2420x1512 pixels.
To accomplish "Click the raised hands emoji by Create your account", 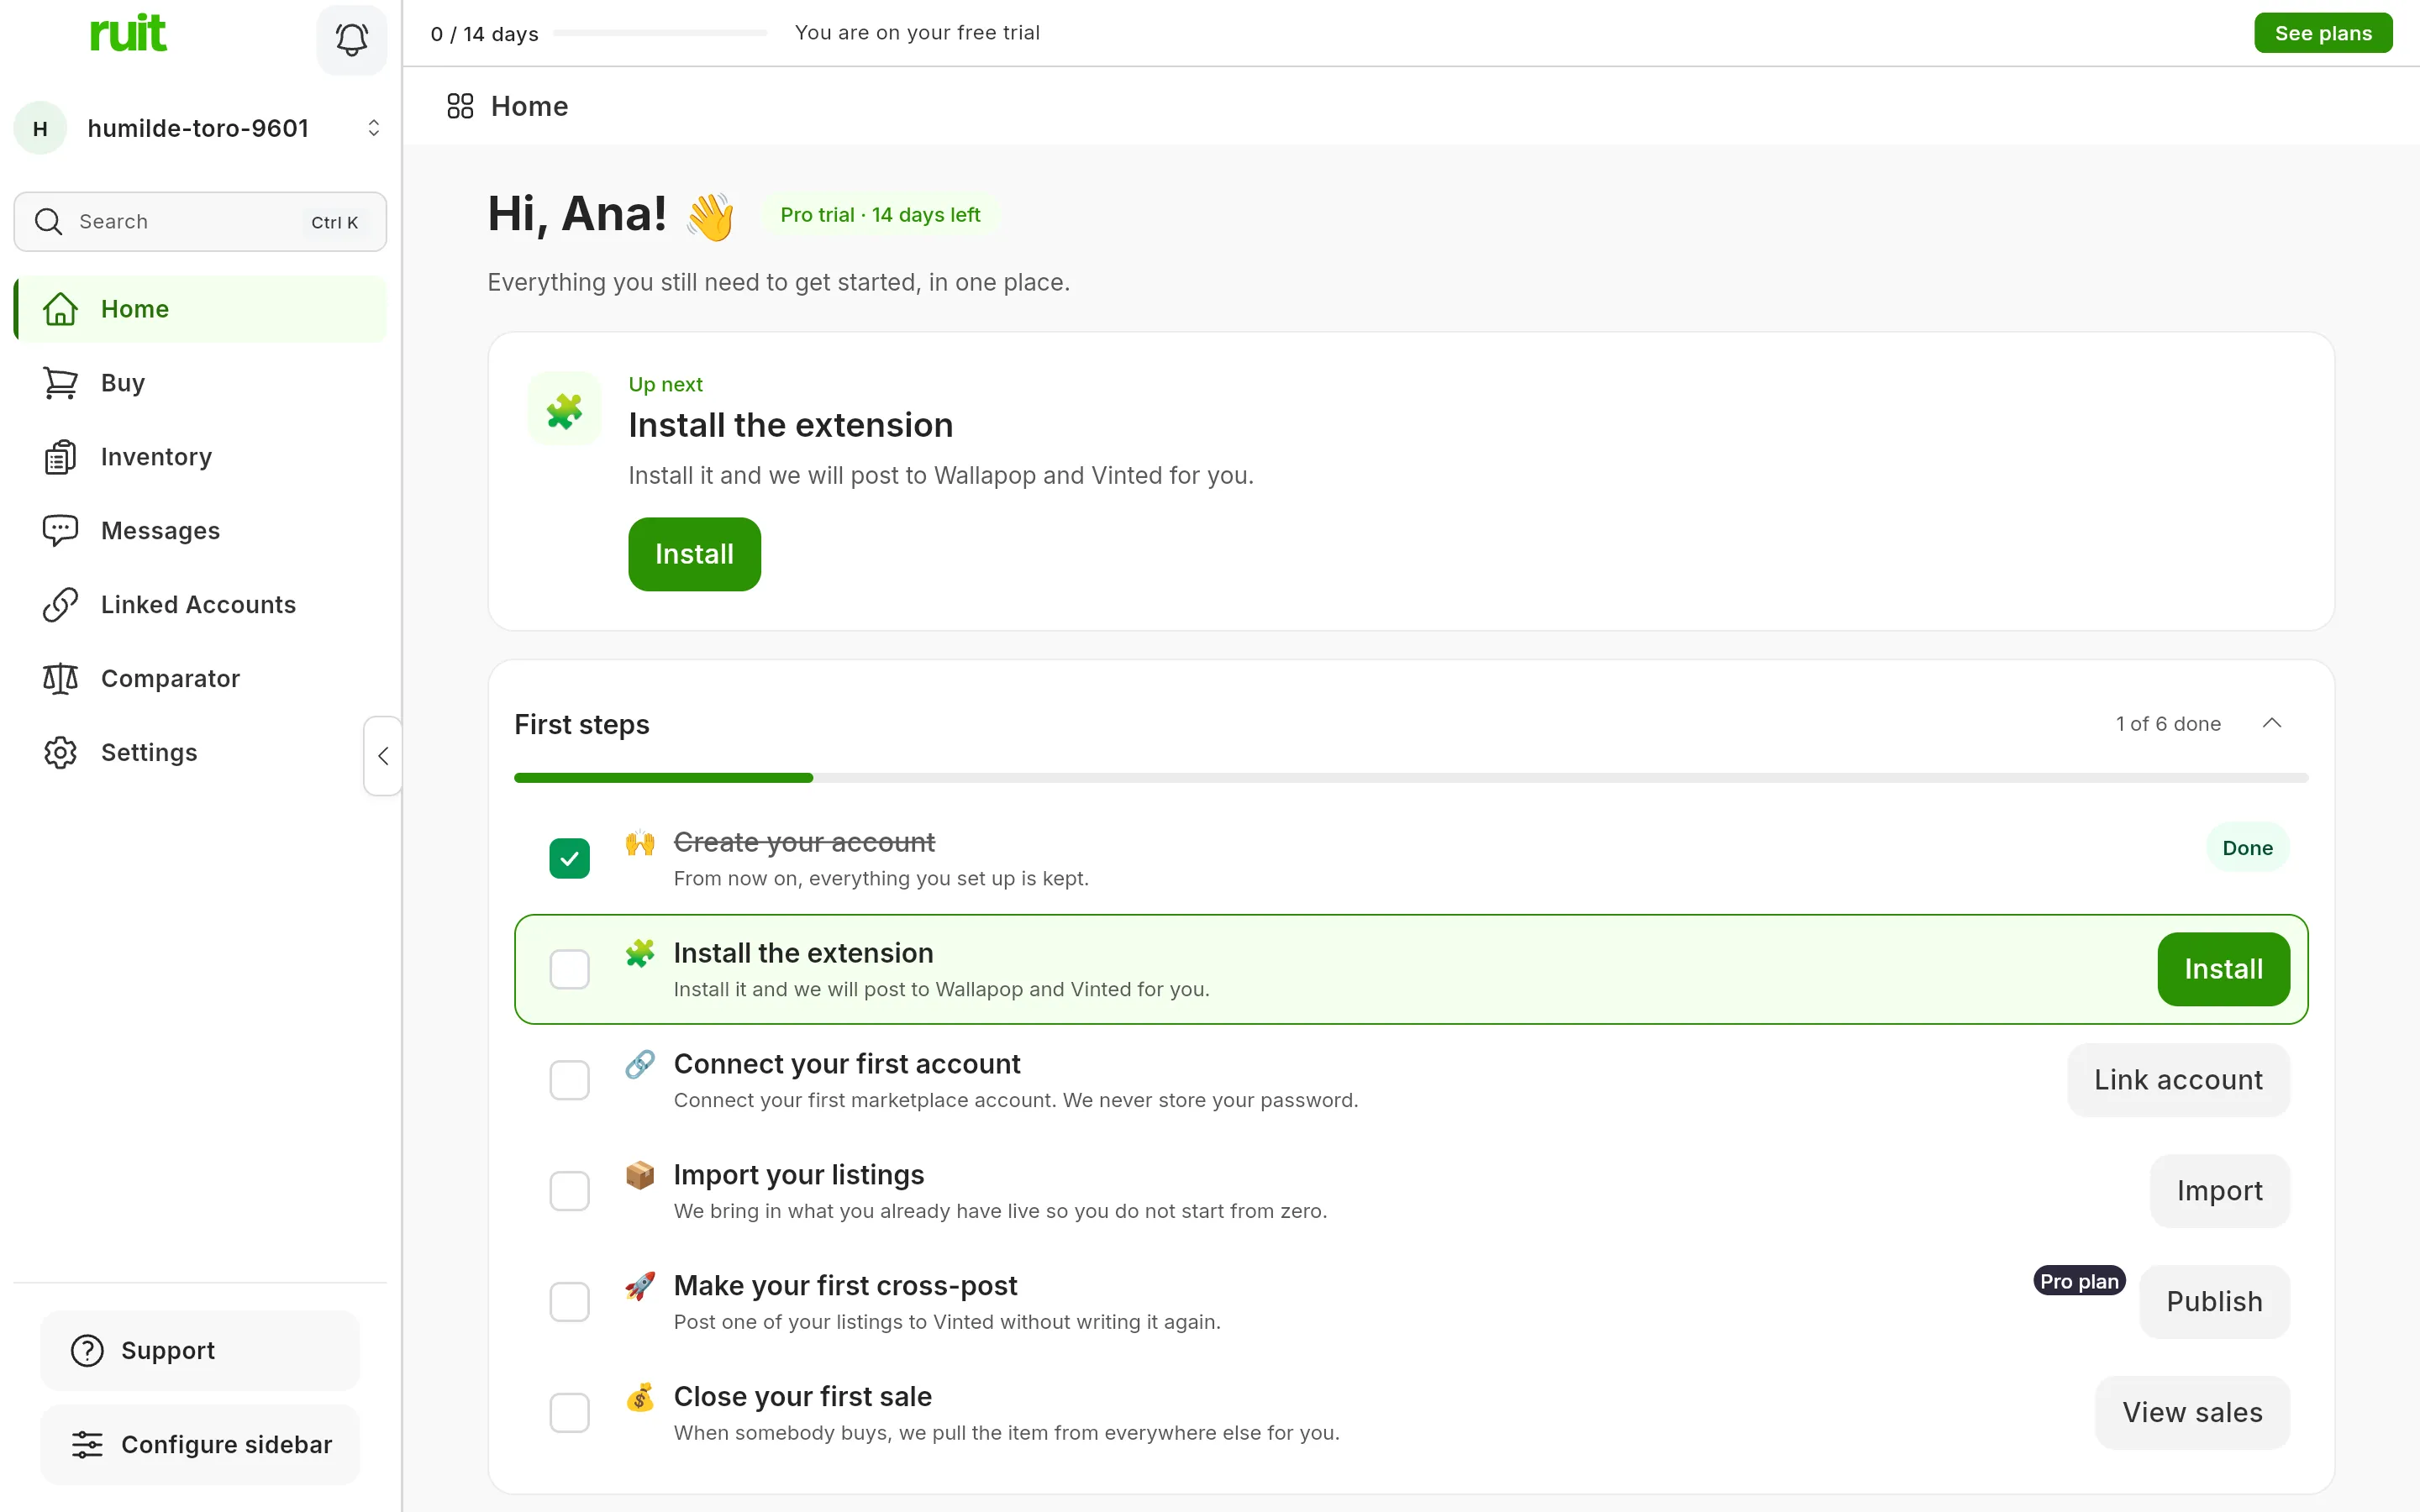I will (640, 843).
